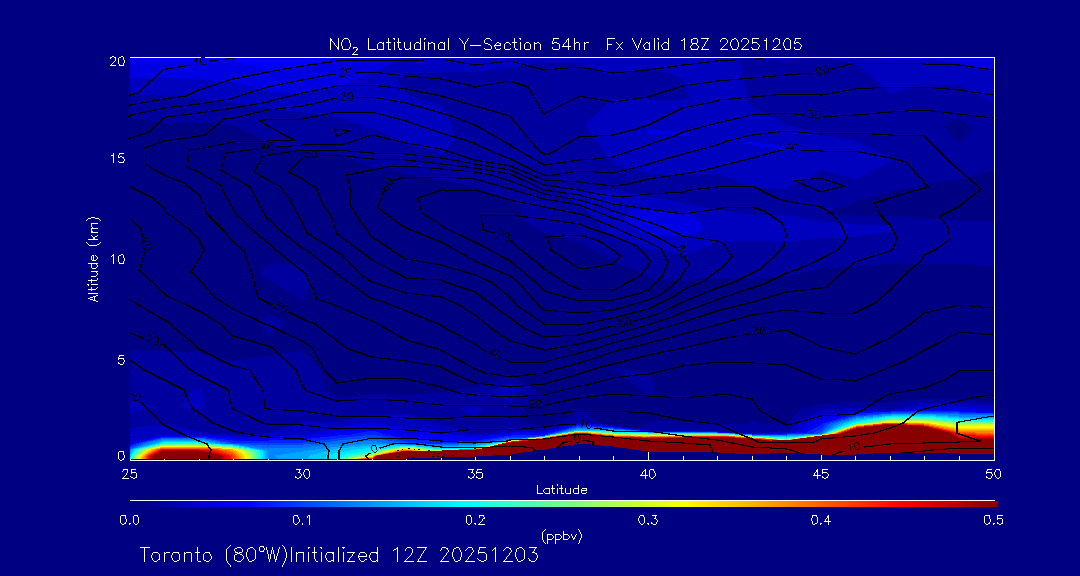The width and height of the screenshot is (1080, 576).
Task: Click the 'Latitude' horizontal axis label
Action: [x=561, y=490]
